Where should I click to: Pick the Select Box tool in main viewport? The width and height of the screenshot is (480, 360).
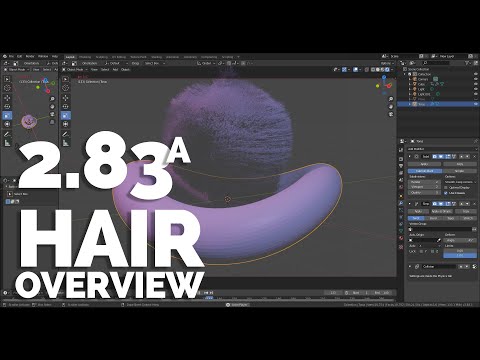[66, 79]
